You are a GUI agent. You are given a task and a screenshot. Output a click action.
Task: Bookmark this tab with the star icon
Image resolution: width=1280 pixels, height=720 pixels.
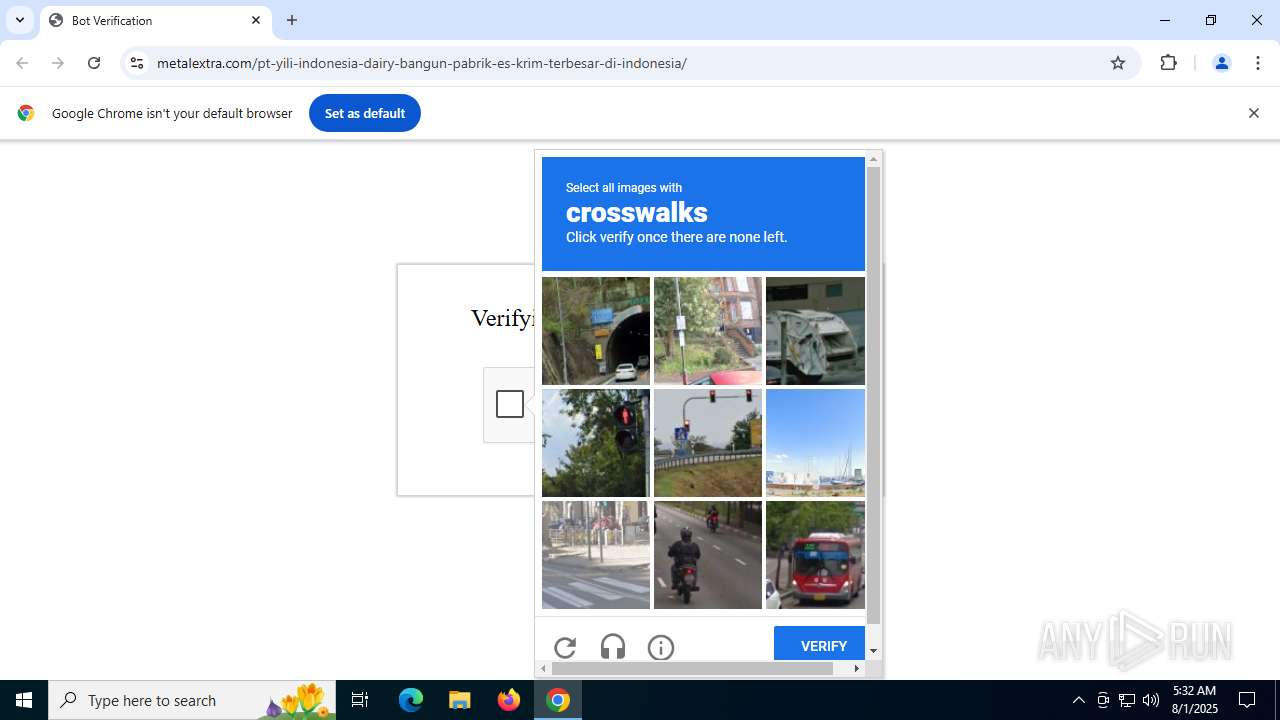coord(1118,63)
